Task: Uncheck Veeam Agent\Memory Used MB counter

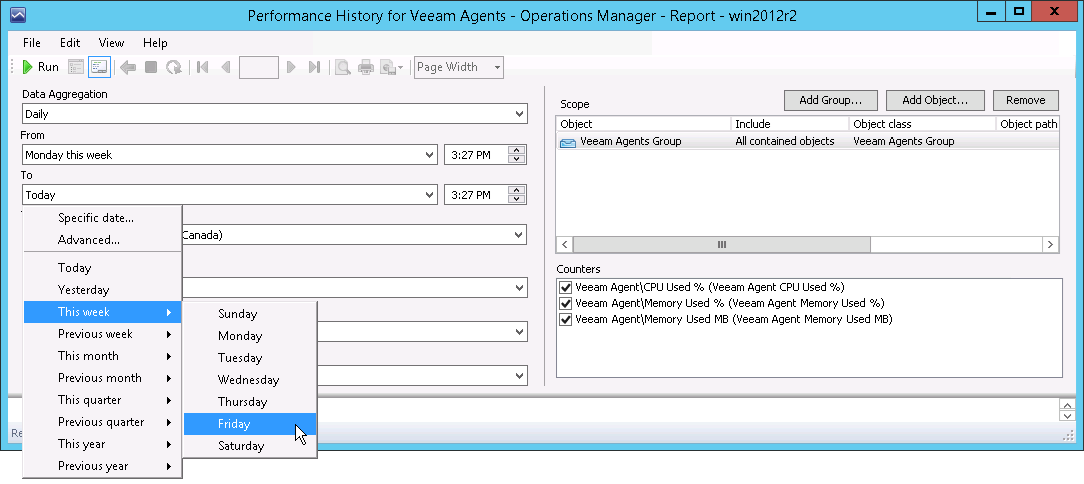Action: tap(566, 319)
